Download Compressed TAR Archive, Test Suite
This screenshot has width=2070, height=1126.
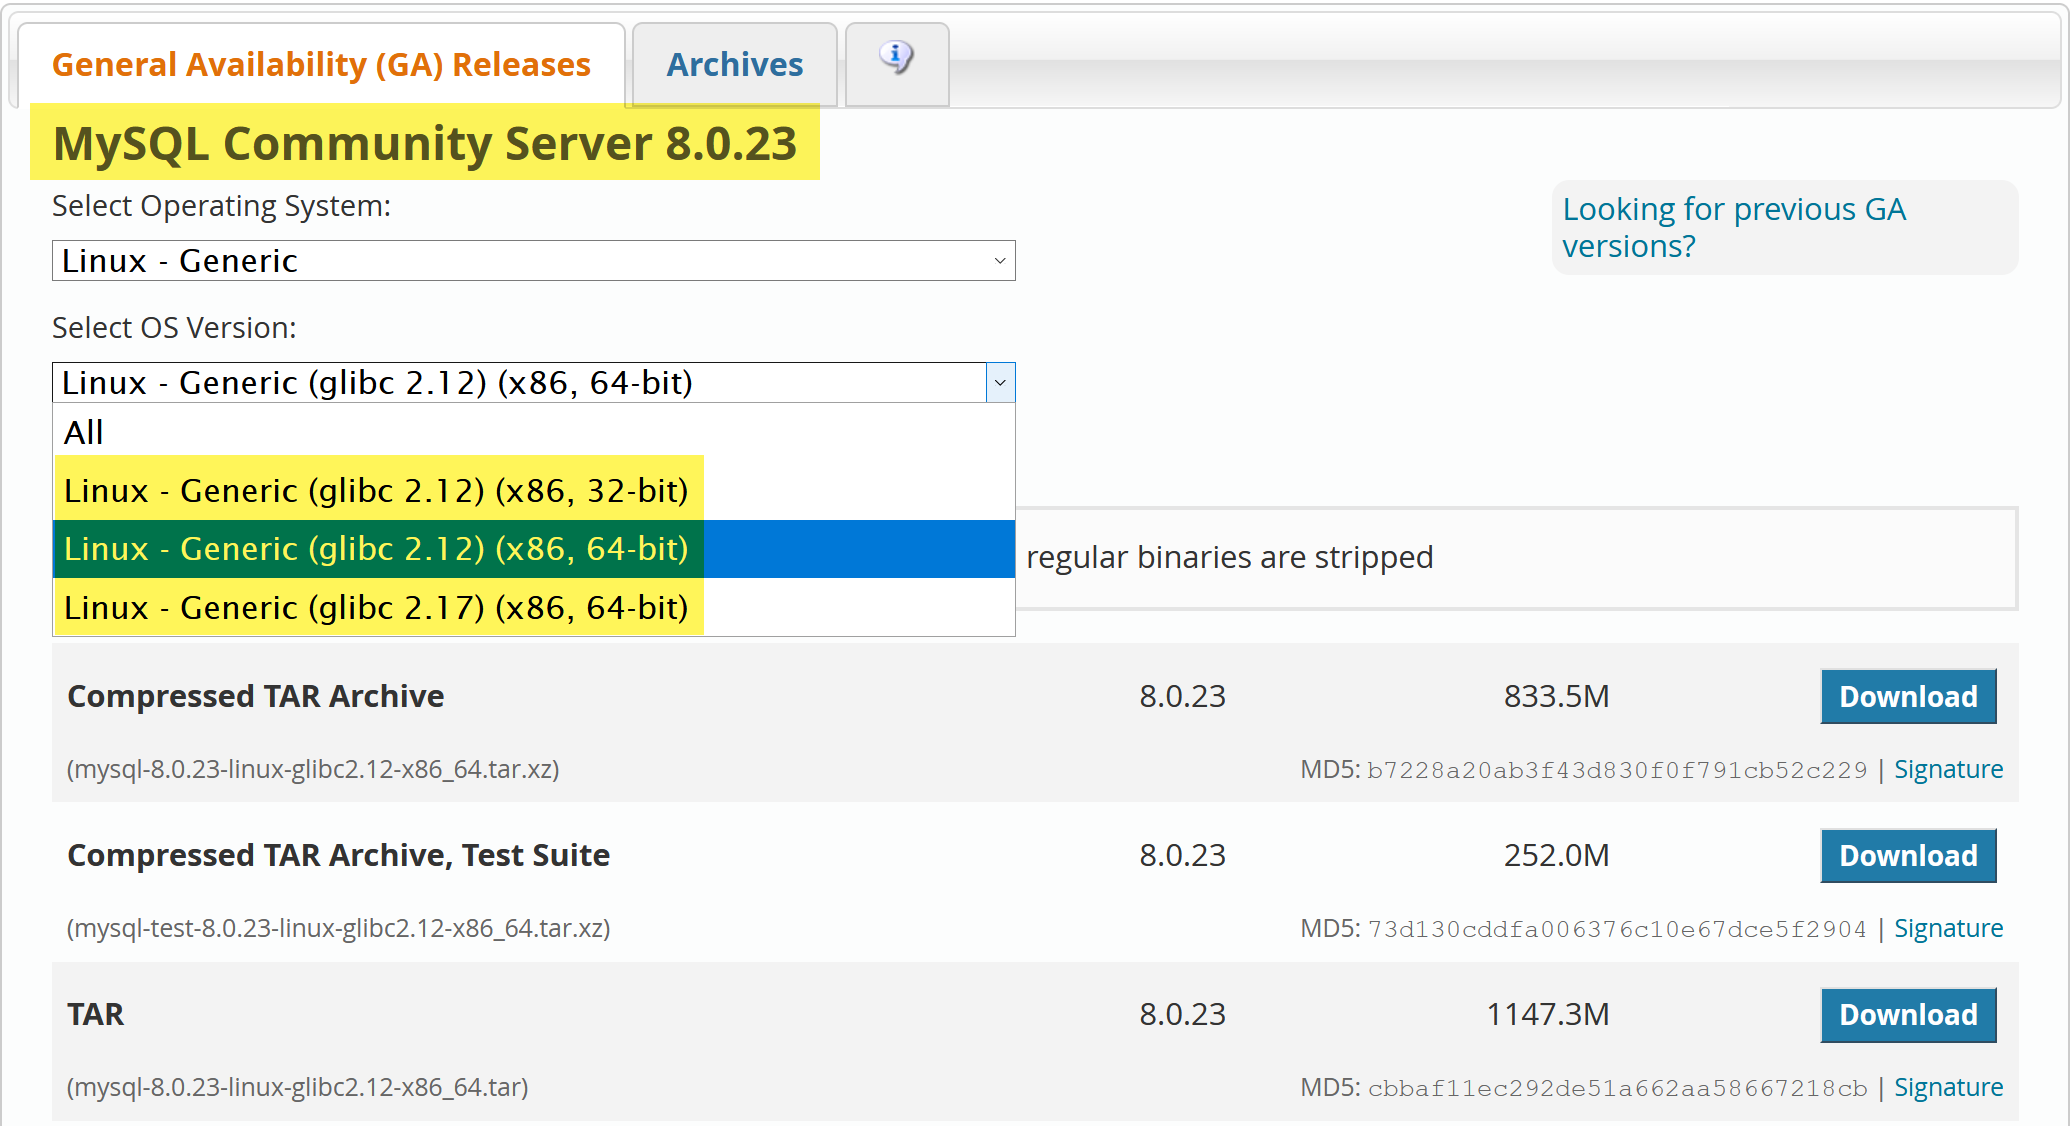(x=1907, y=855)
